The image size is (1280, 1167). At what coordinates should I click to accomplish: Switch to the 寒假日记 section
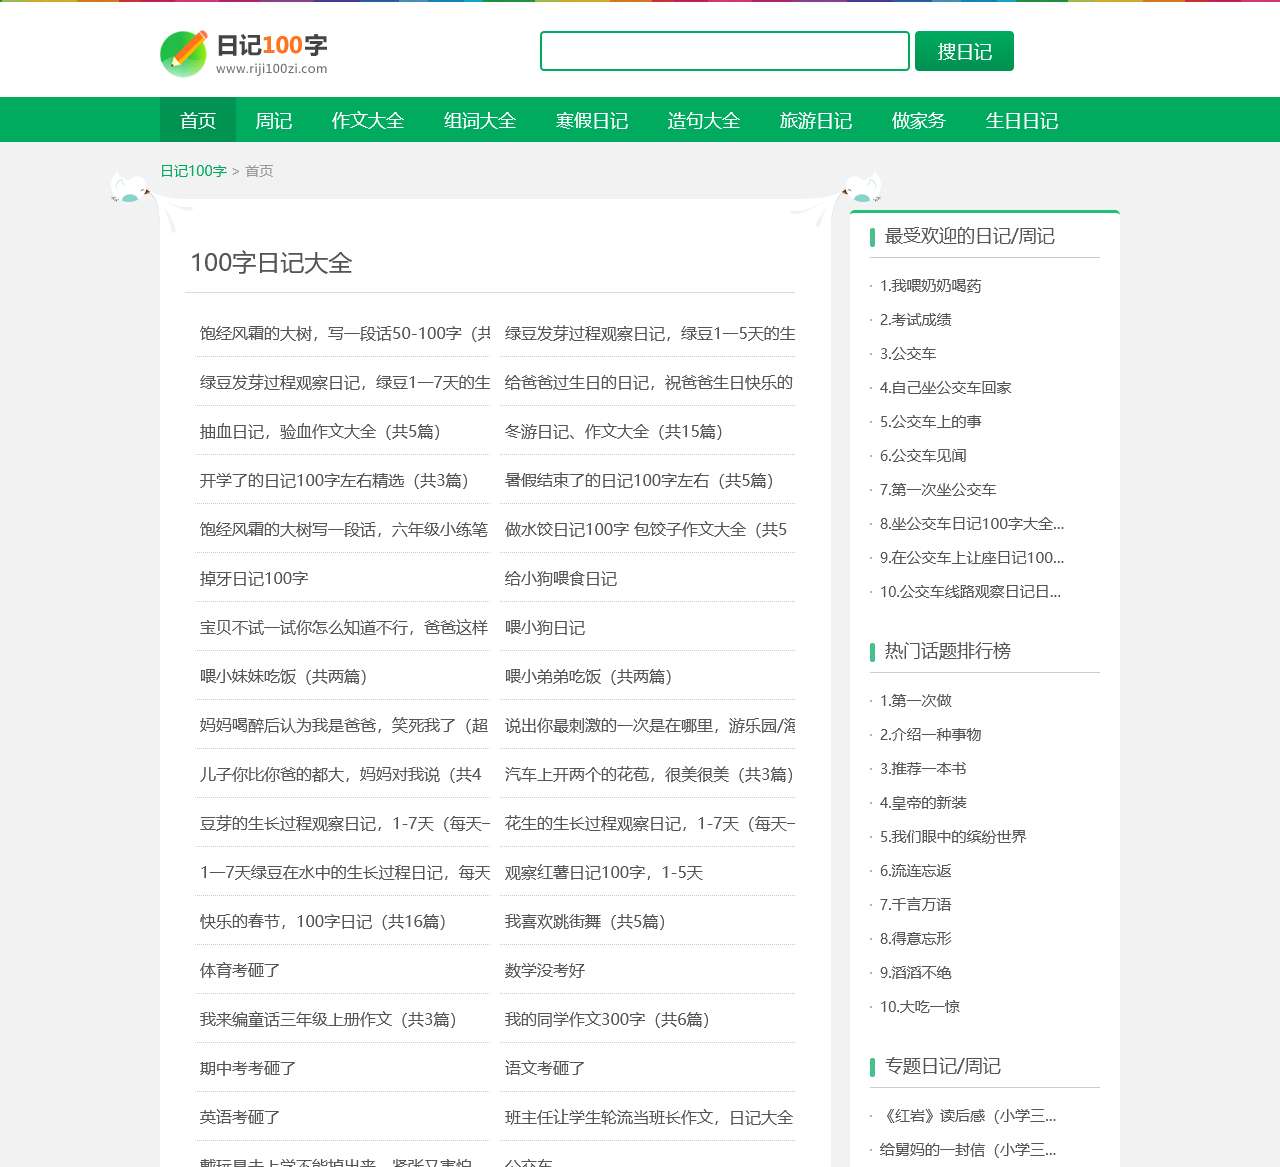tap(593, 120)
